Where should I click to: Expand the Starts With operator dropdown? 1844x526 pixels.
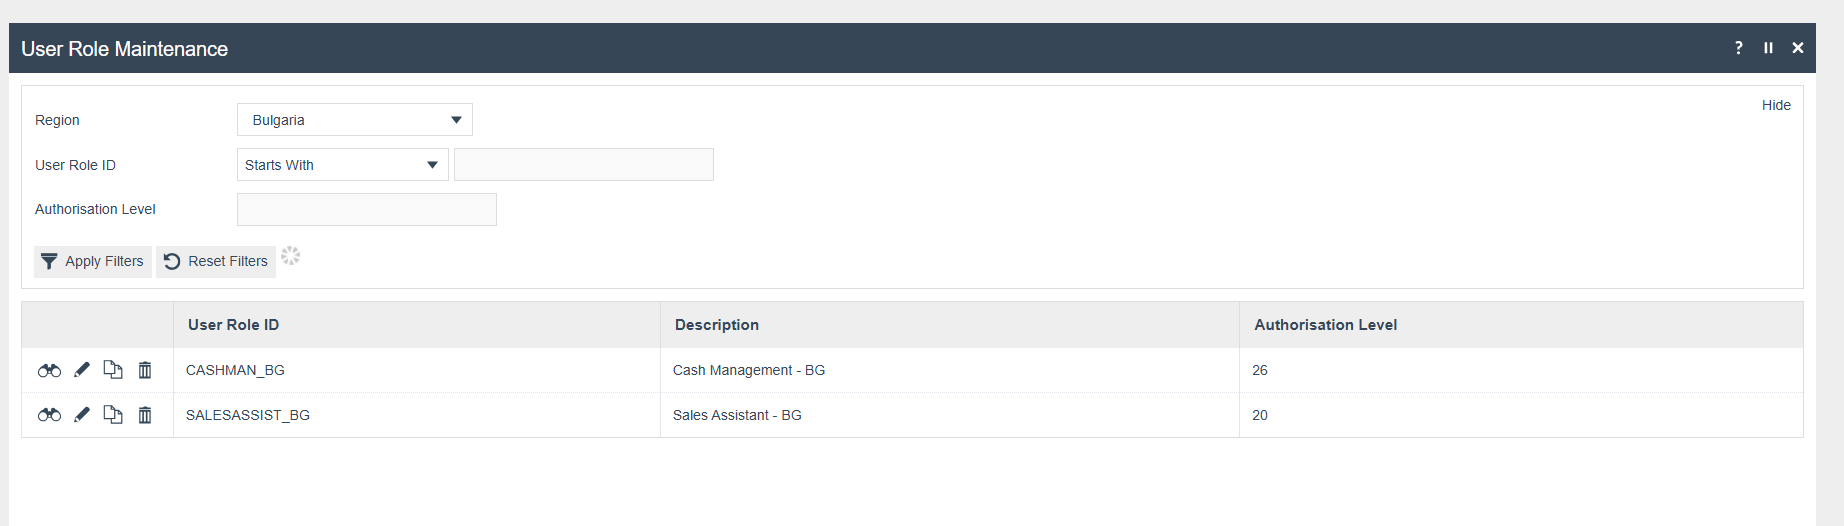(342, 165)
